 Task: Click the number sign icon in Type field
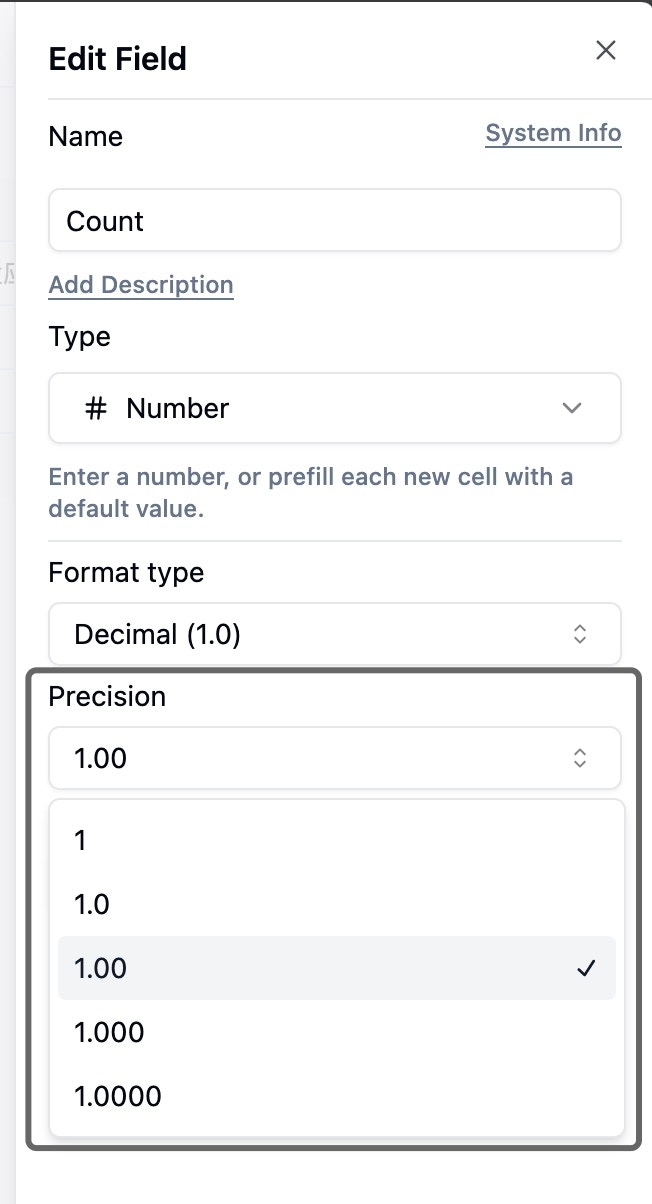(x=95, y=408)
